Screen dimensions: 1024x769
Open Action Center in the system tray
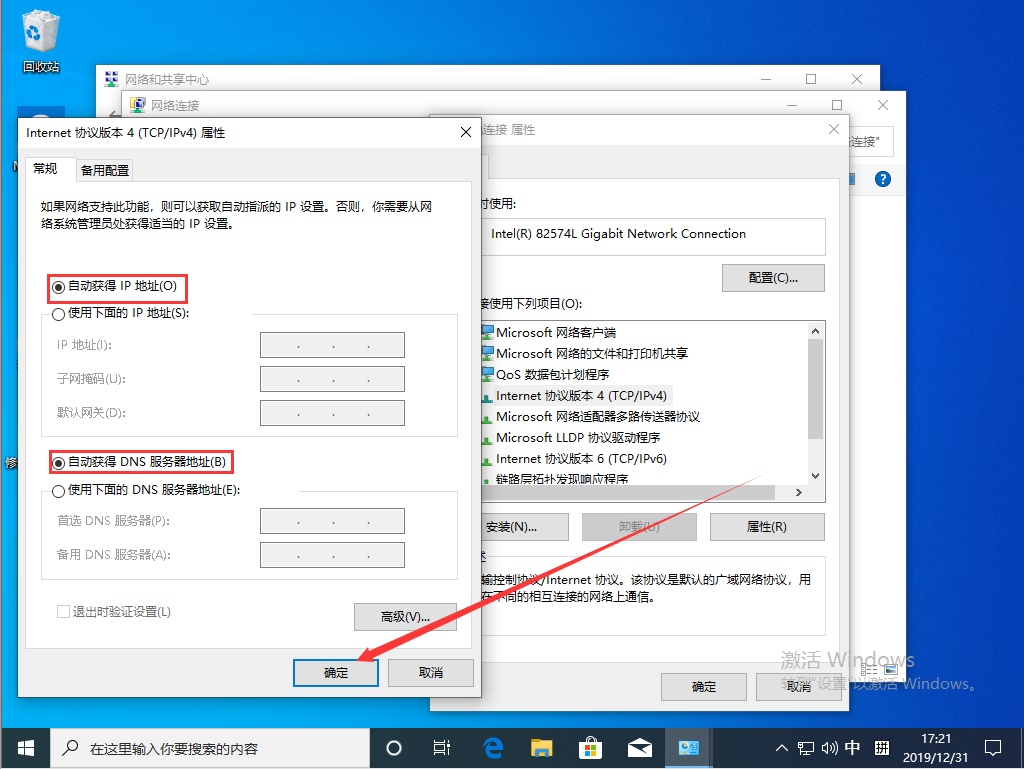click(x=992, y=747)
